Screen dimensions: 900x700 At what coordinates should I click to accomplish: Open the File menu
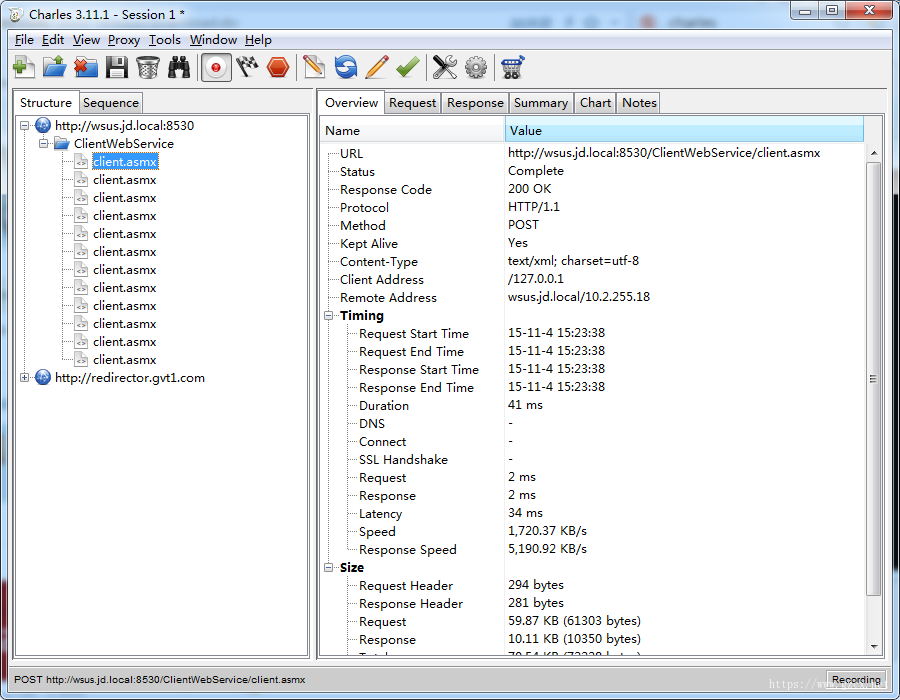click(x=24, y=40)
